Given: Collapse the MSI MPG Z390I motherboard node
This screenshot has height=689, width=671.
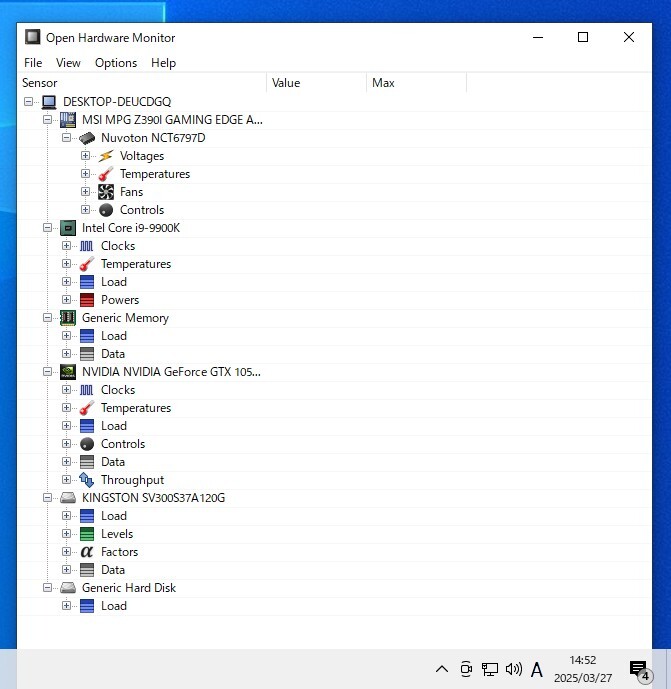Looking at the screenshot, I should tap(47, 120).
